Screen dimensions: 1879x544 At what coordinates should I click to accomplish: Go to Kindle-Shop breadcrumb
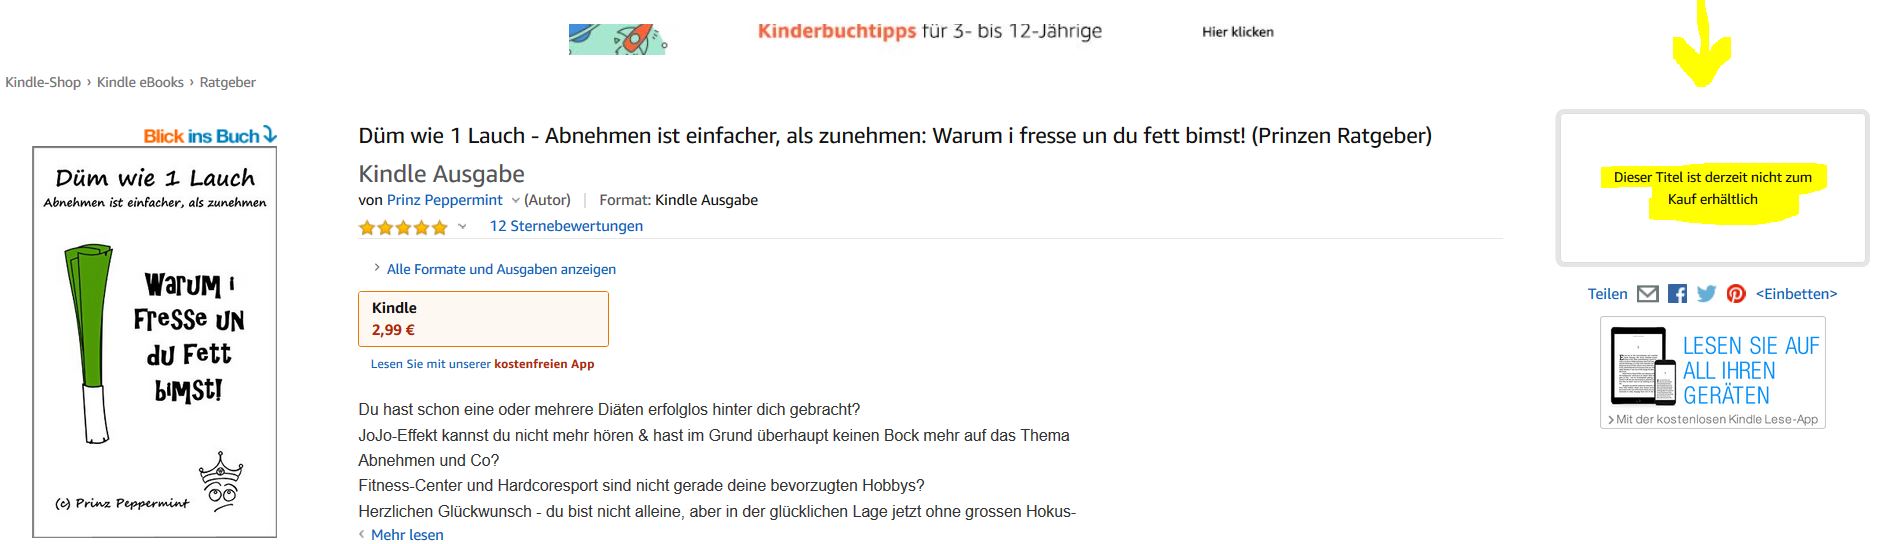43,82
